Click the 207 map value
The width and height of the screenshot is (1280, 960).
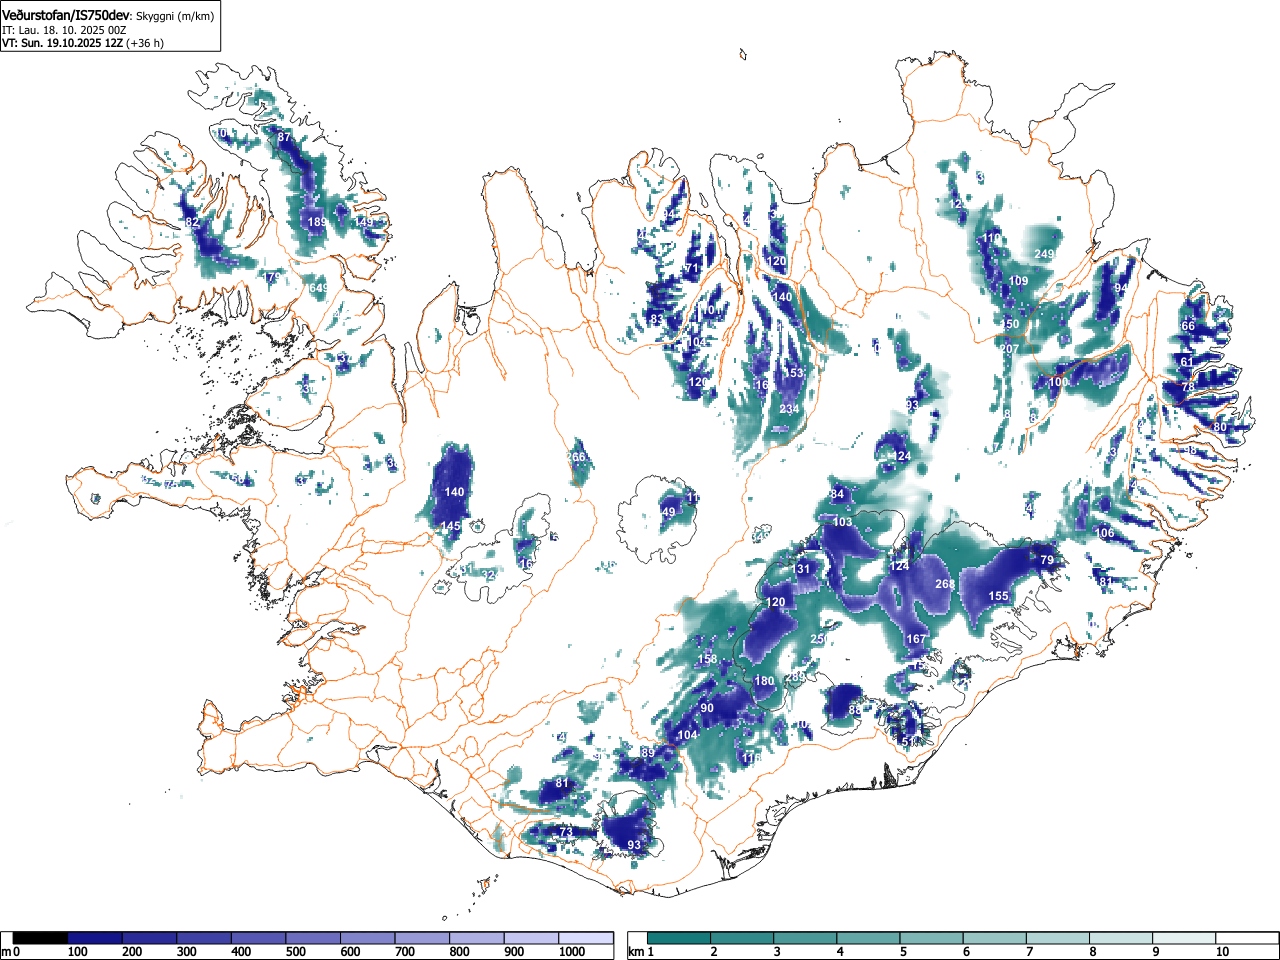point(1008,349)
